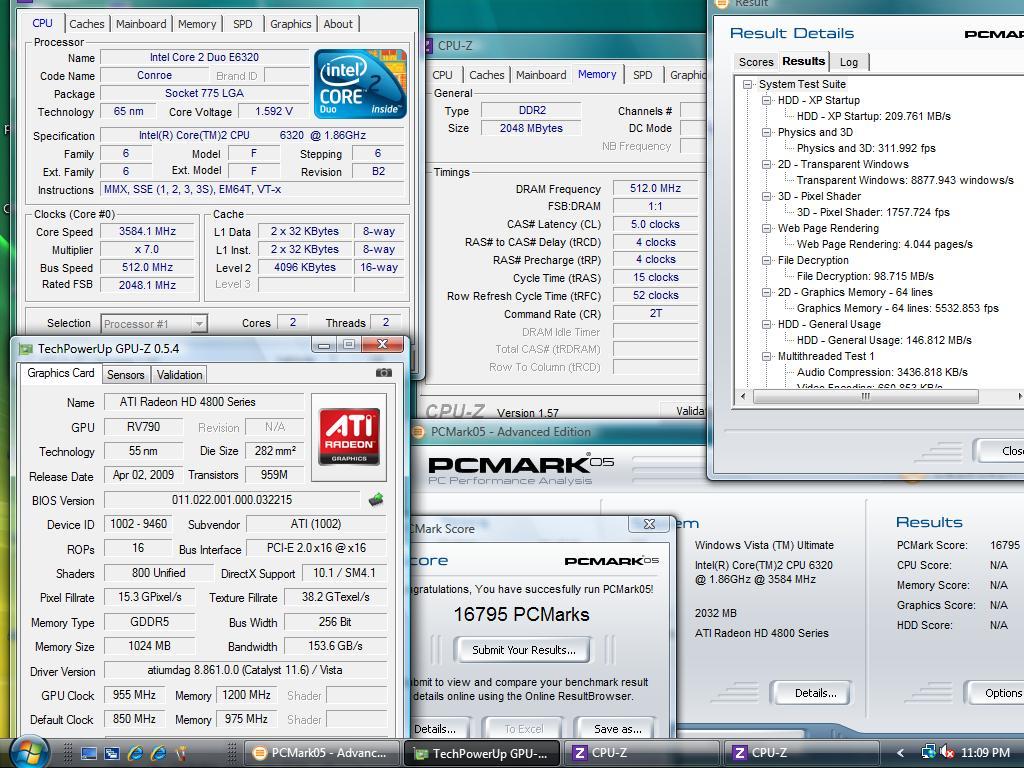Select Scores tab in Result Details
The width and height of the screenshot is (1024, 768).
tap(756, 62)
